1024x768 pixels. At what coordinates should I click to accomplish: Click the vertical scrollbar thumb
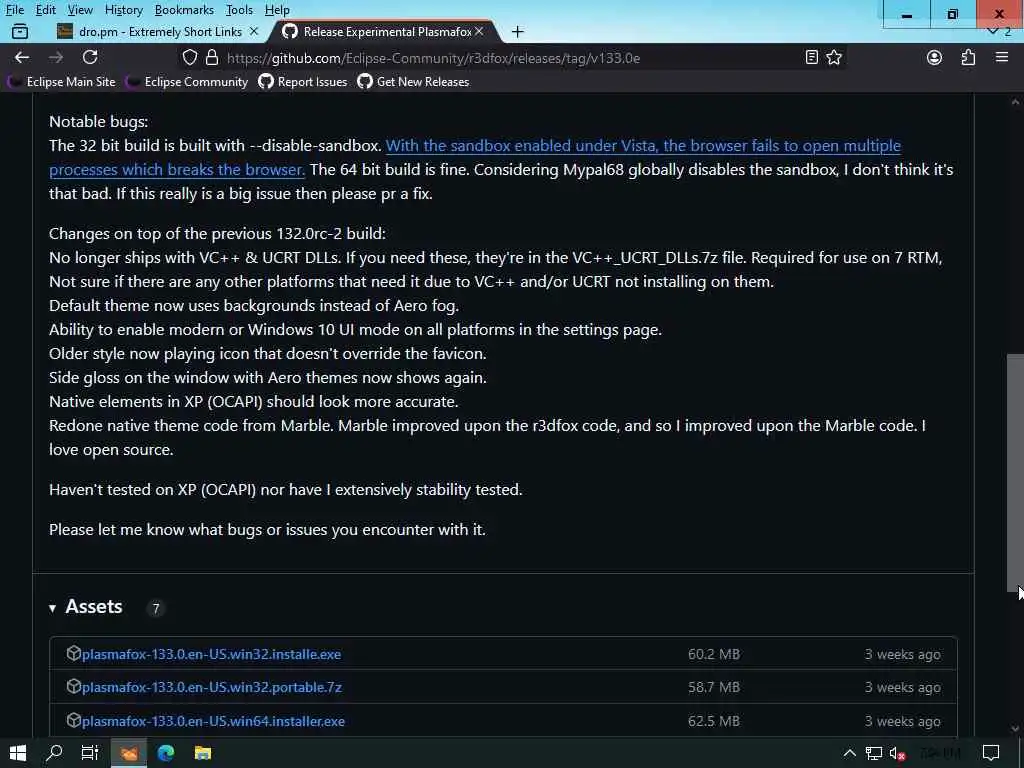coord(1015,472)
